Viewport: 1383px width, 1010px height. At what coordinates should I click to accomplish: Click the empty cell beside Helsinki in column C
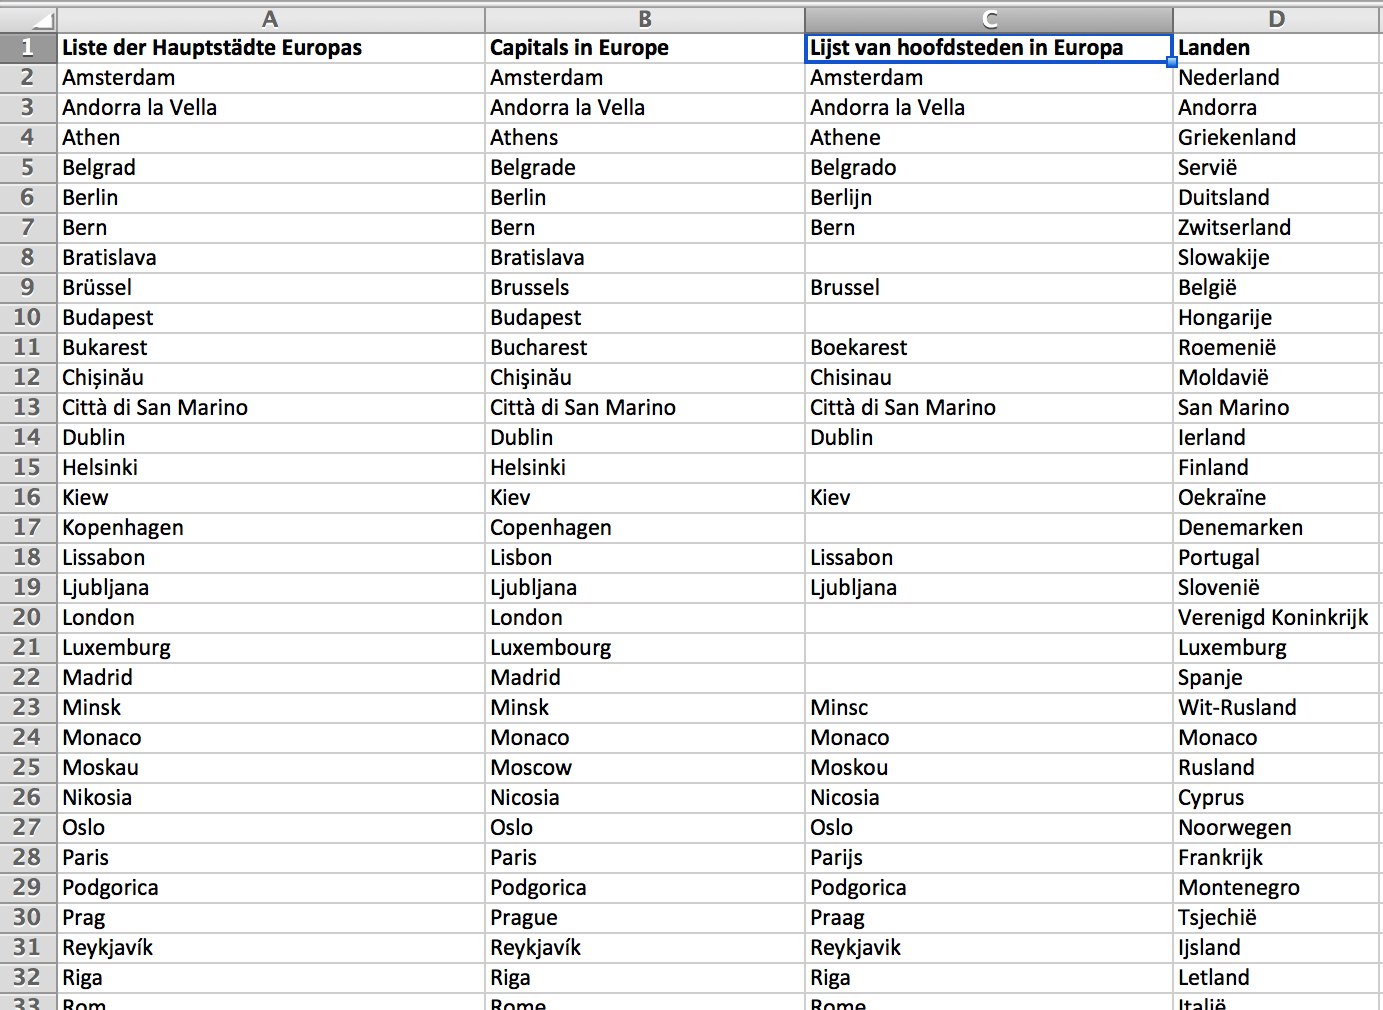tap(988, 468)
